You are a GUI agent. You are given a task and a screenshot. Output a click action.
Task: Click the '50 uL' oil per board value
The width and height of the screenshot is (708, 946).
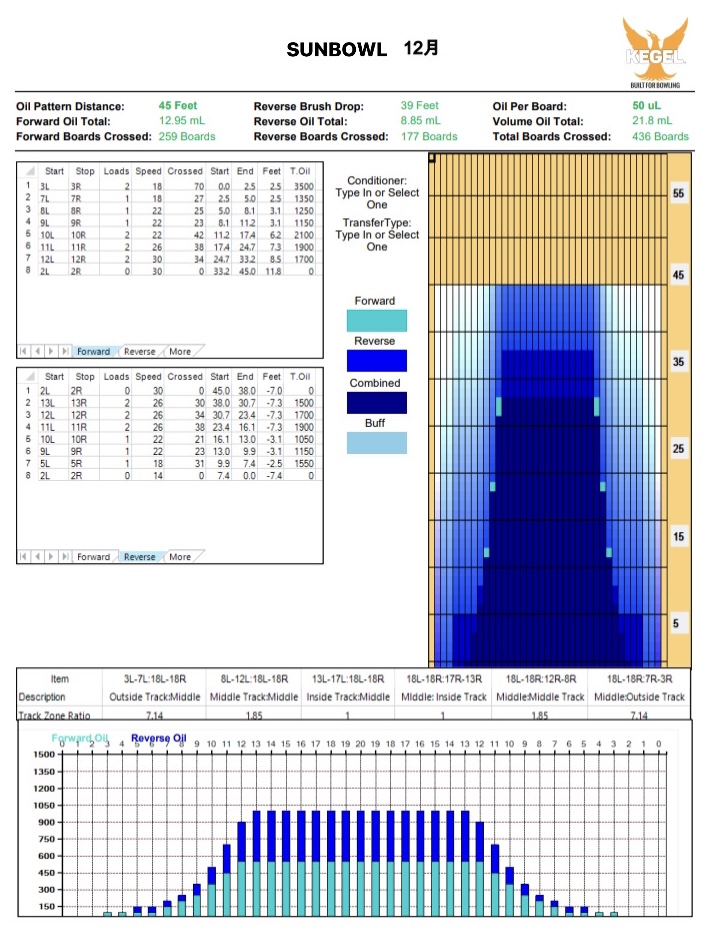tap(646, 106)
